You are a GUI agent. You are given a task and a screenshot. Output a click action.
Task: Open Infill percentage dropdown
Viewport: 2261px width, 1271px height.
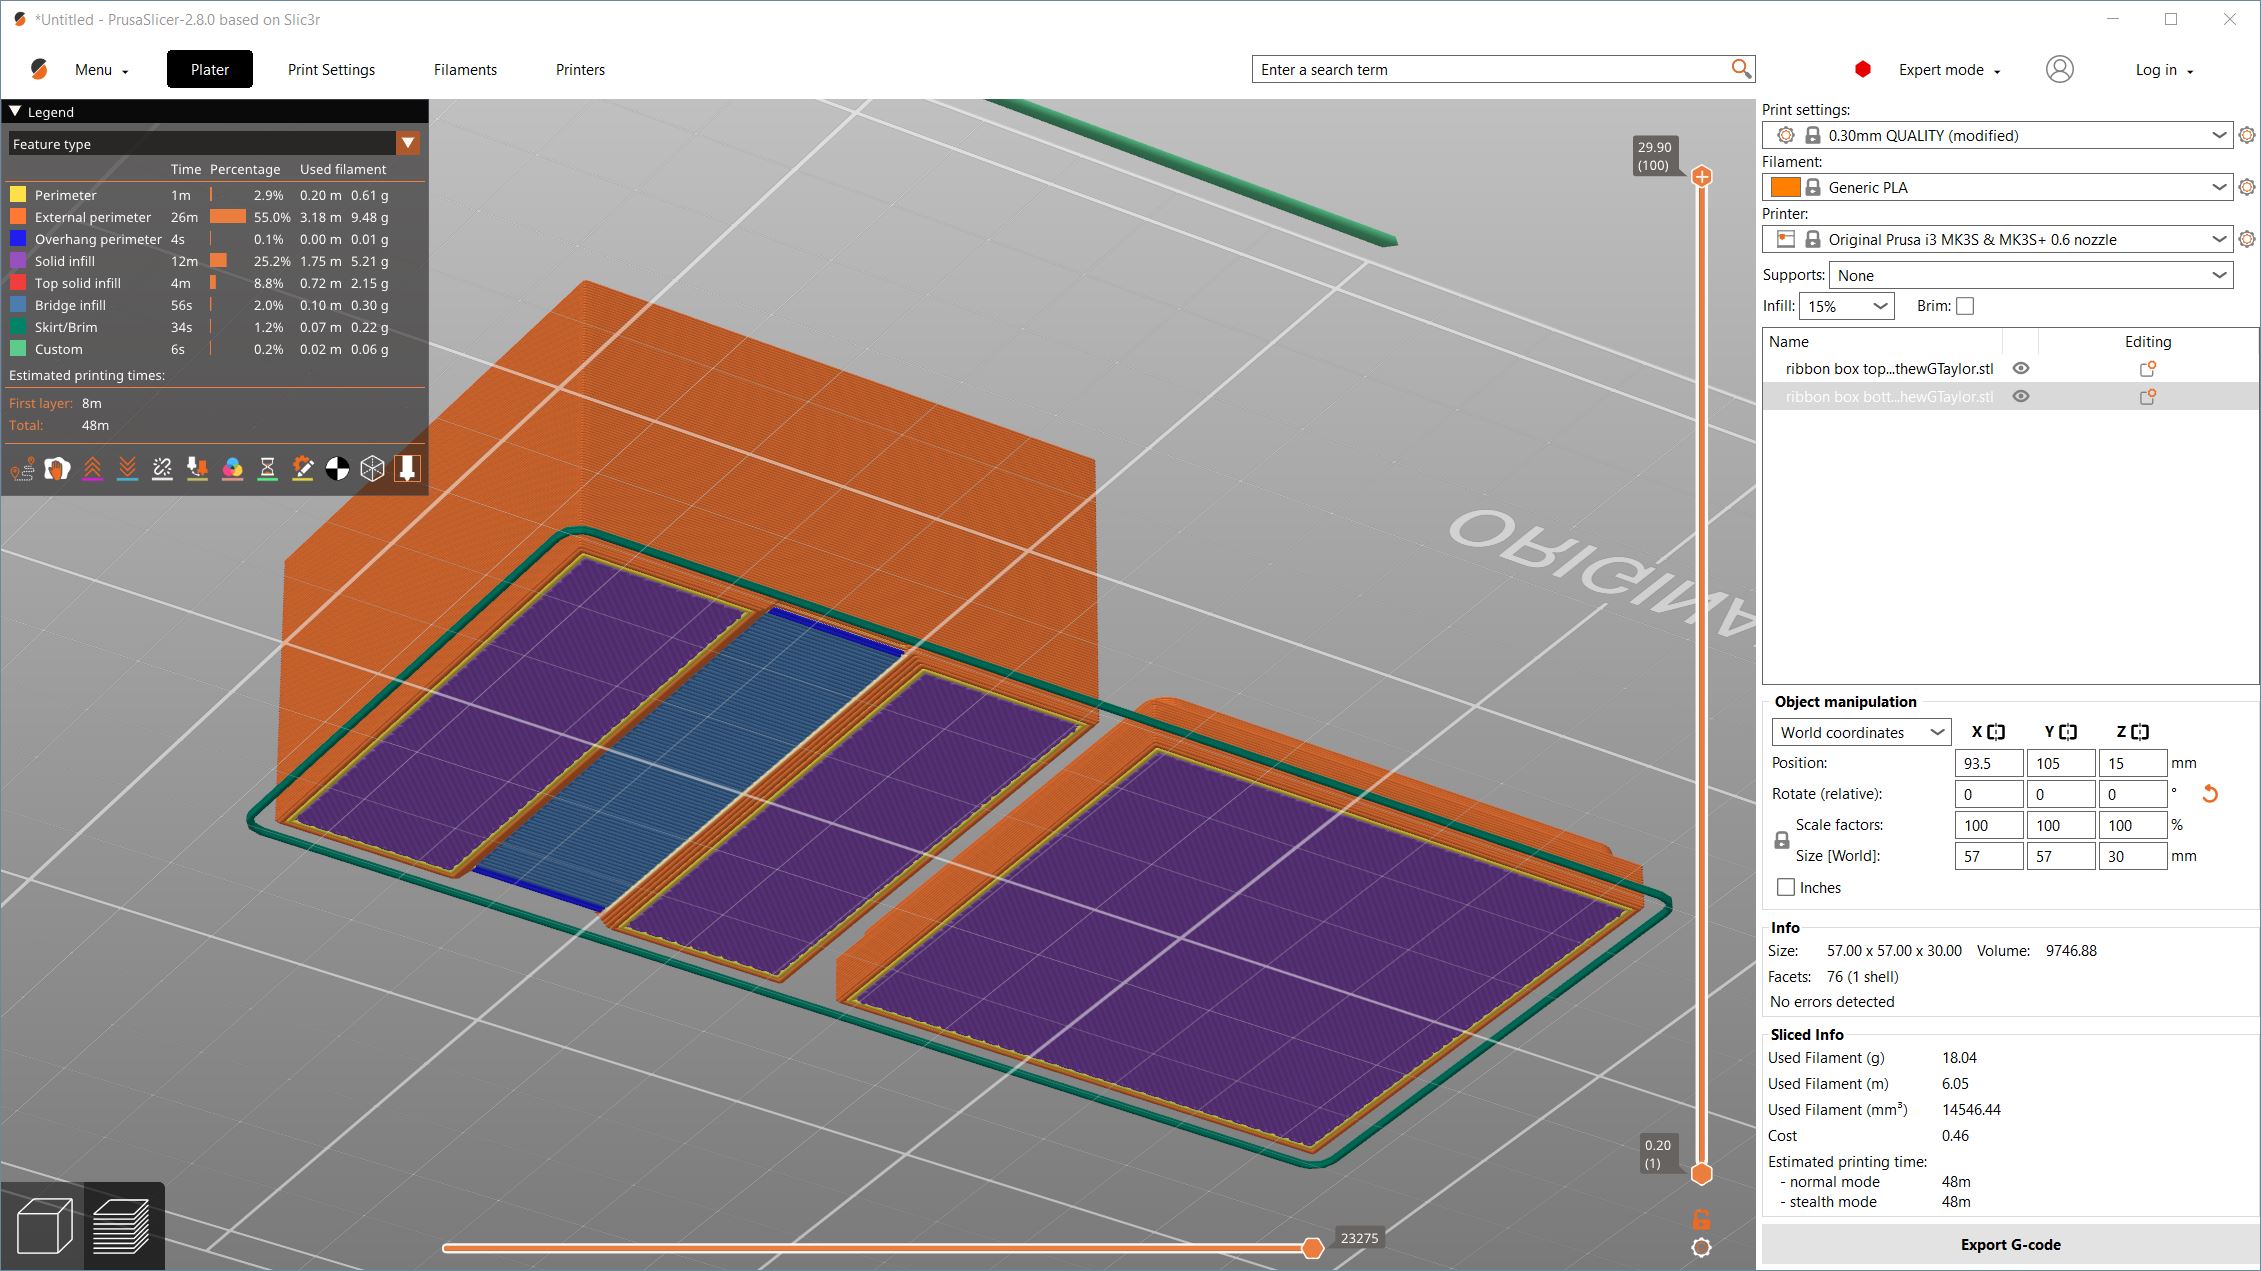[1846, 306]
